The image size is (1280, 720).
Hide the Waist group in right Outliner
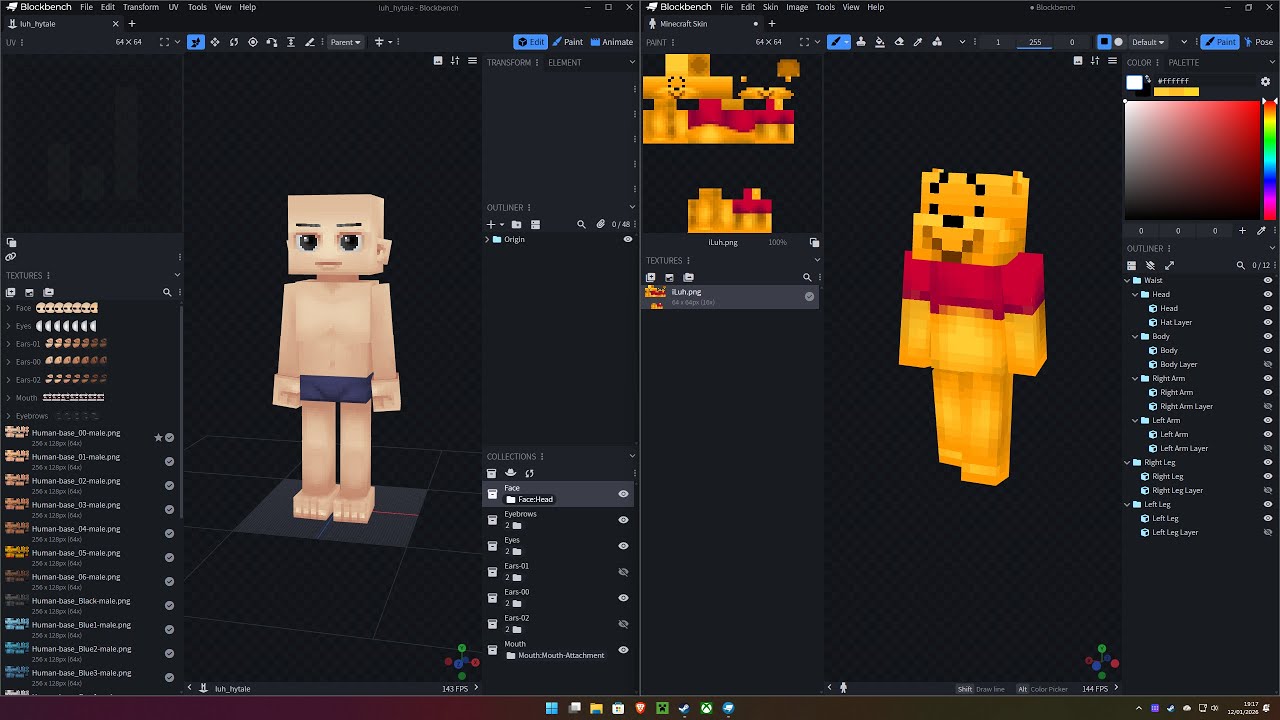1268,280
